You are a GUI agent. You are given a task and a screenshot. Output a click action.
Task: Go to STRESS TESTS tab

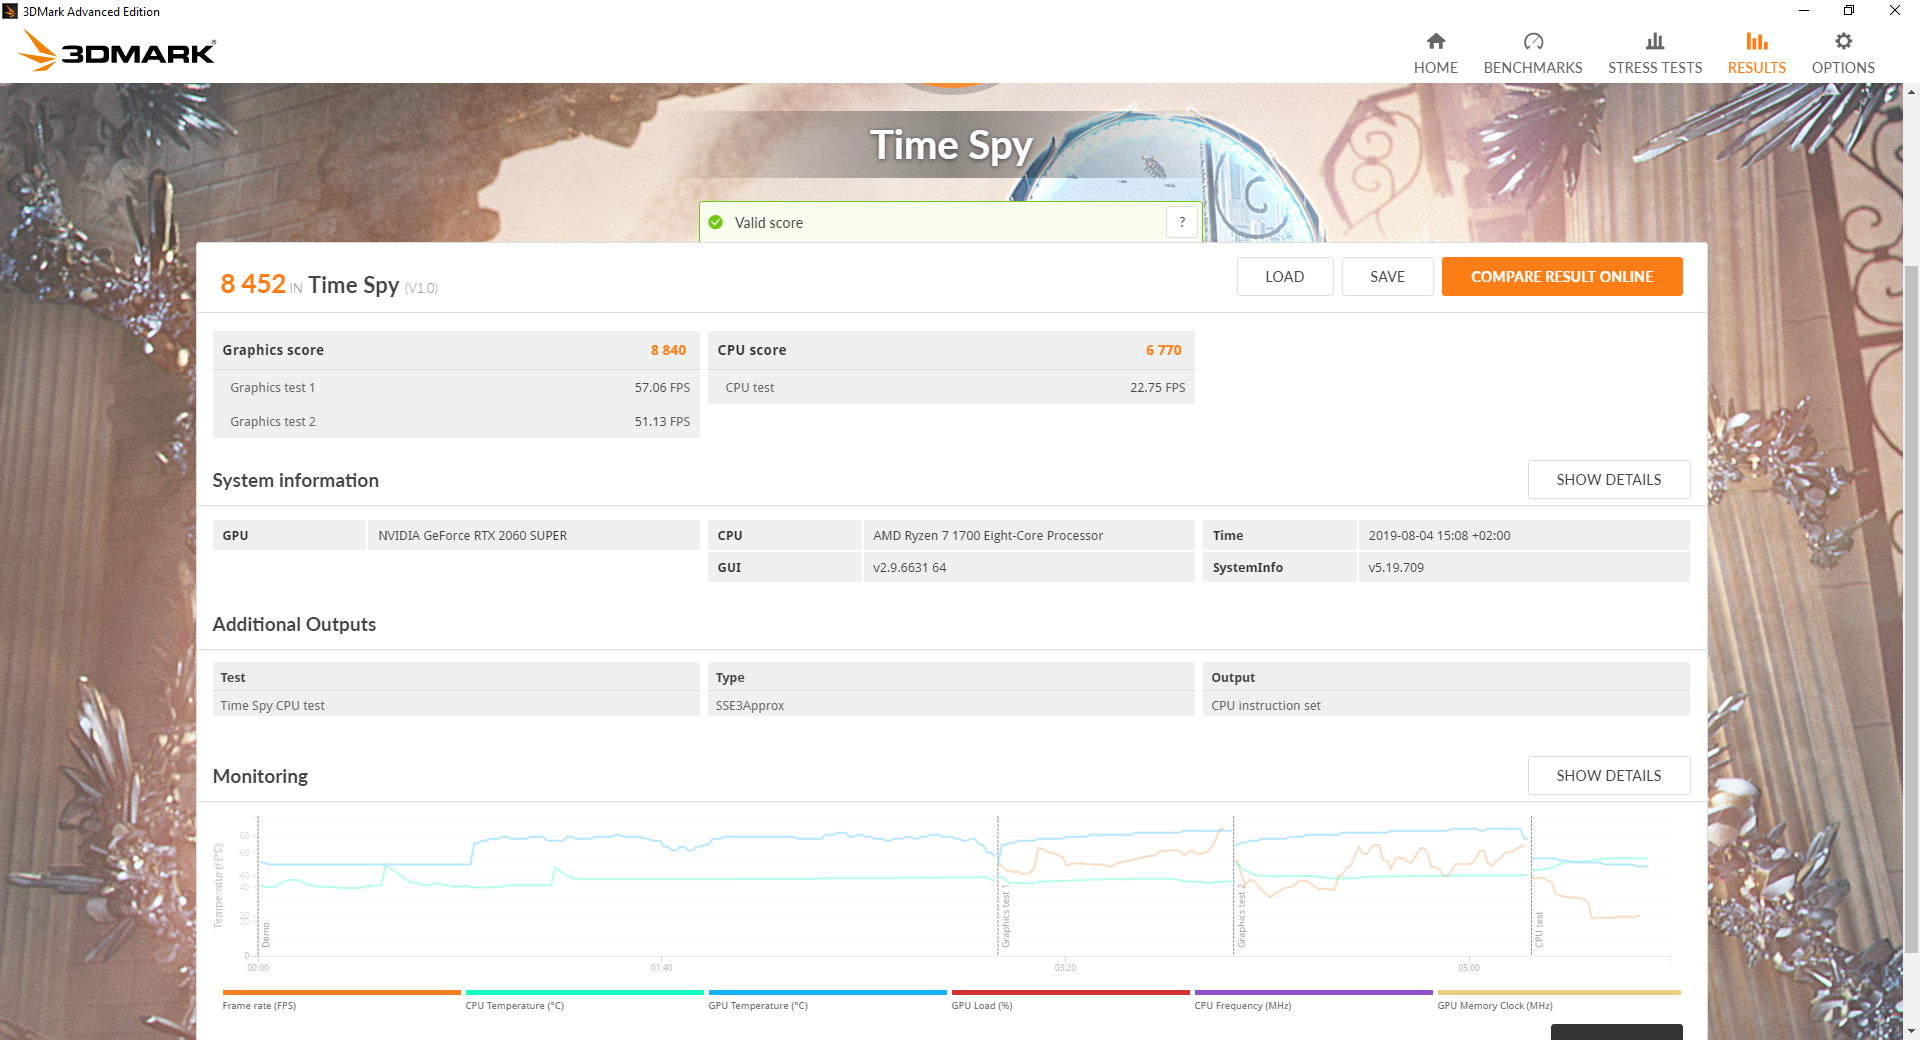(x=1655, y=53)
